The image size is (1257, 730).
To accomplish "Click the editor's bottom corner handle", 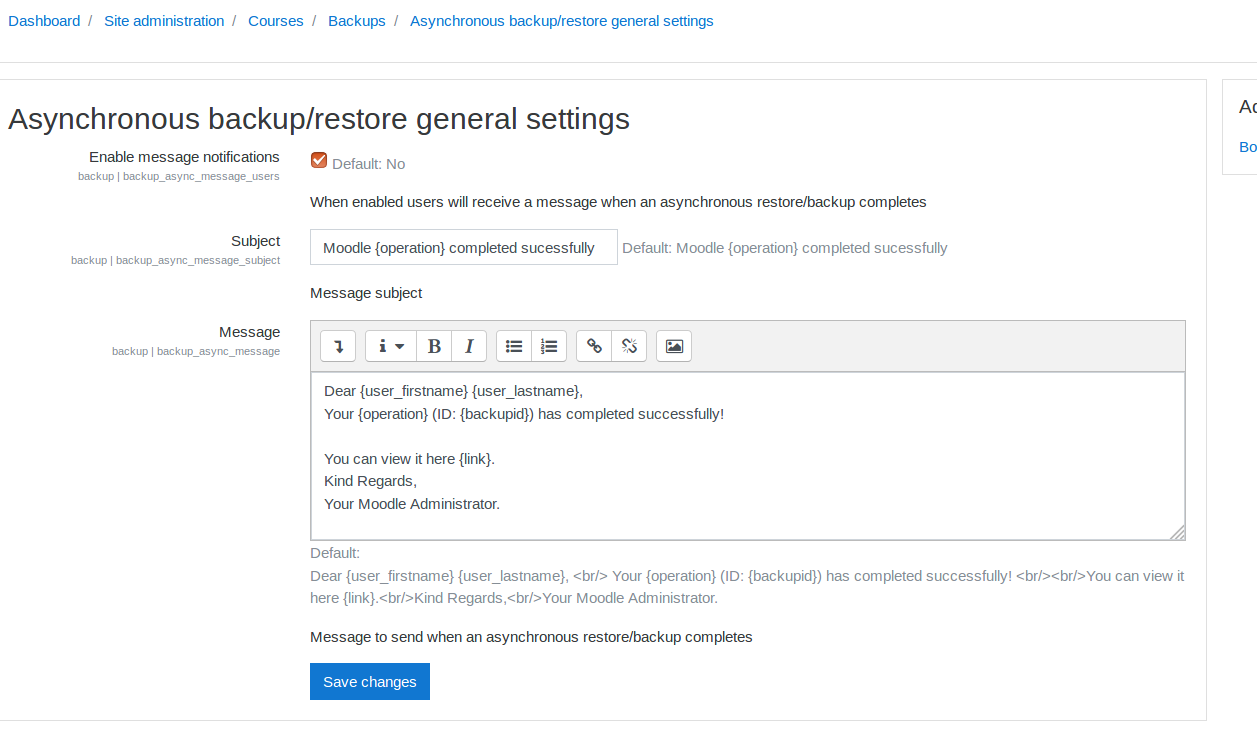I will point(1177,532).
